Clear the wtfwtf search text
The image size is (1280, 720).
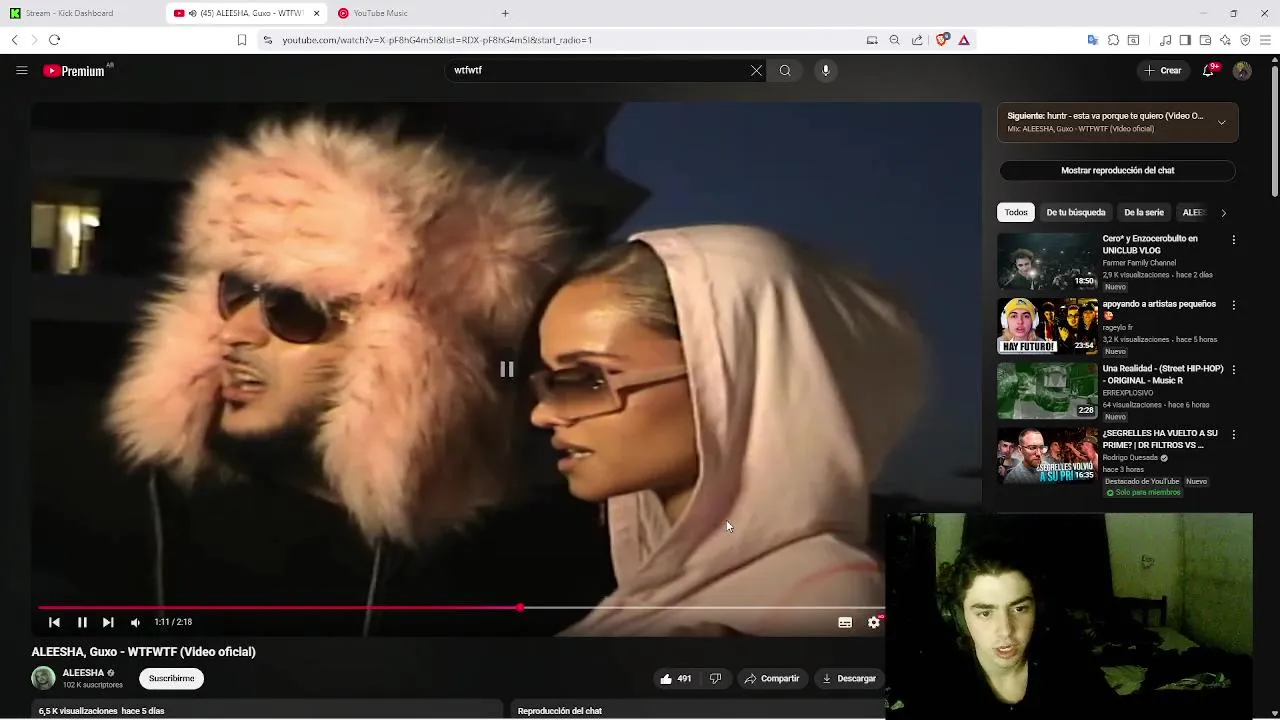(x=756, y=70)
